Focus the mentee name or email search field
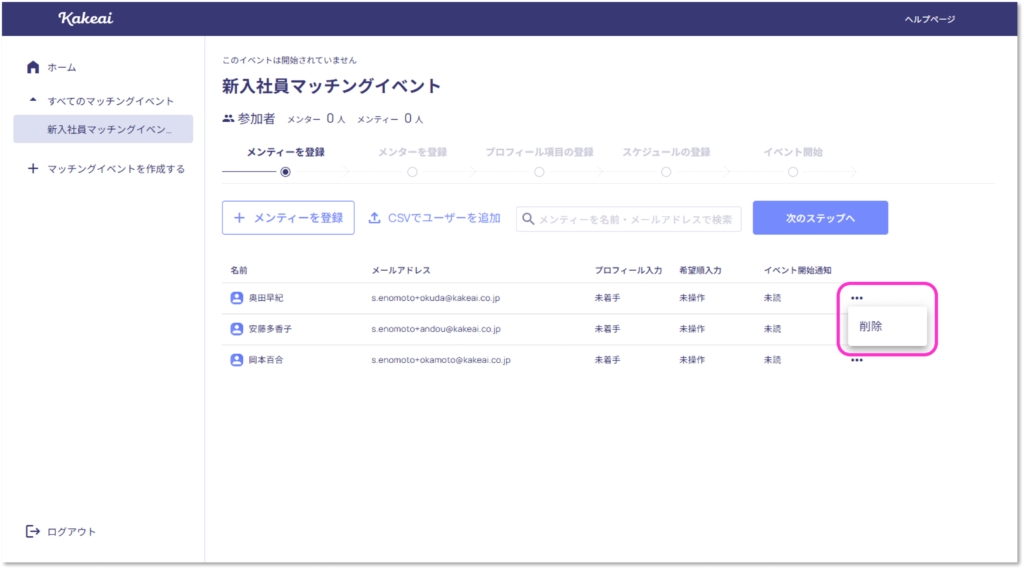 [637, 219]
